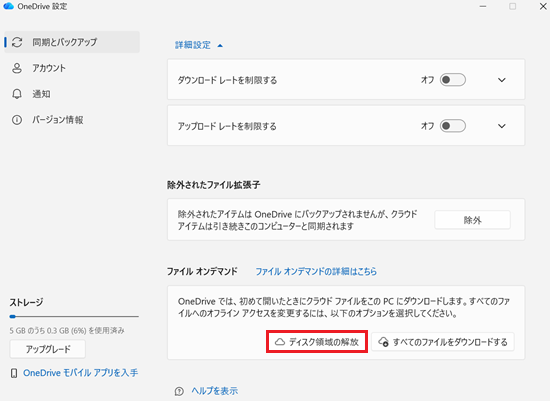The image size is (550, 401).
Task: Toggle アップロード レートを制限する switch
Action: pos(453,126)
